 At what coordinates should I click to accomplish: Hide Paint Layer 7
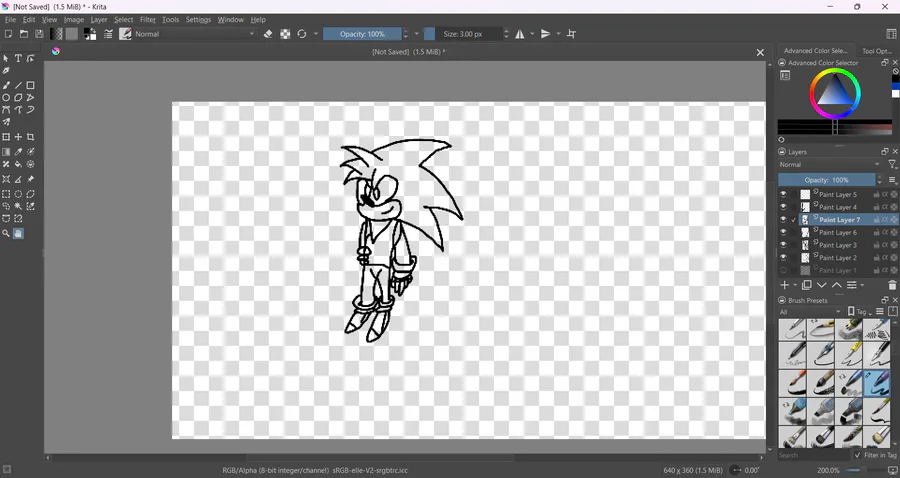(x=783, y=219)
